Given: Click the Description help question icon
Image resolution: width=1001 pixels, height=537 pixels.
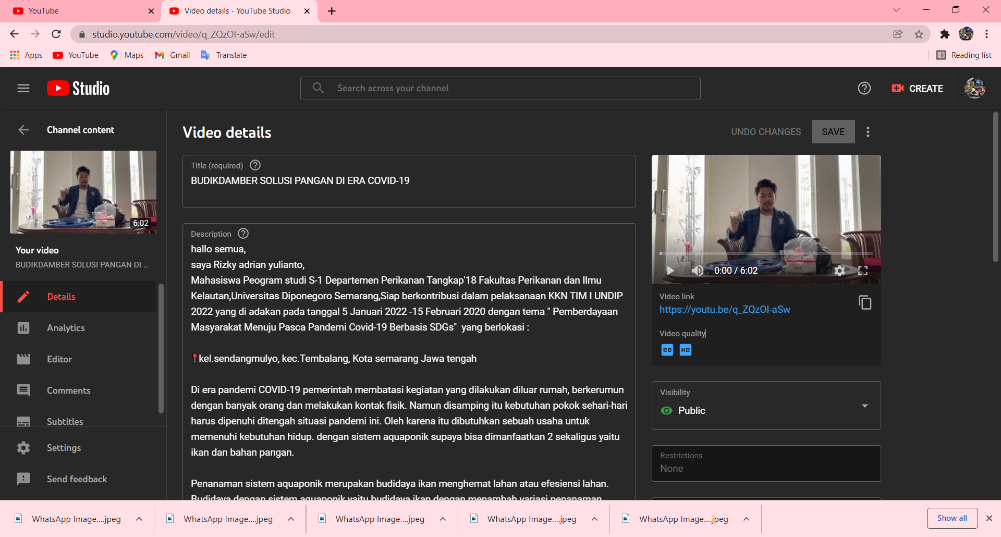Looking at the screenshot, I should (243, 234).
